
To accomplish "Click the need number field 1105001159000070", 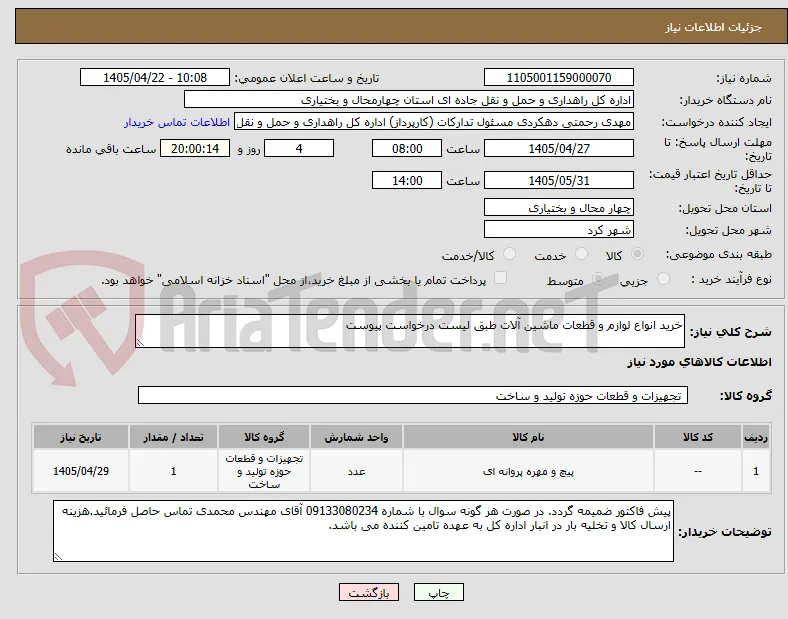I will click(559, 78).
